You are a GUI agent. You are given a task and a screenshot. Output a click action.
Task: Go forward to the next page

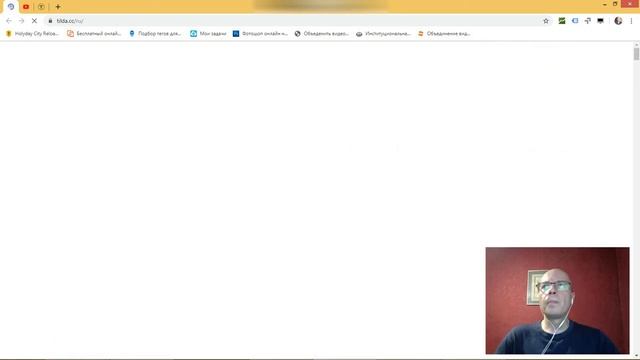(22, 21)
